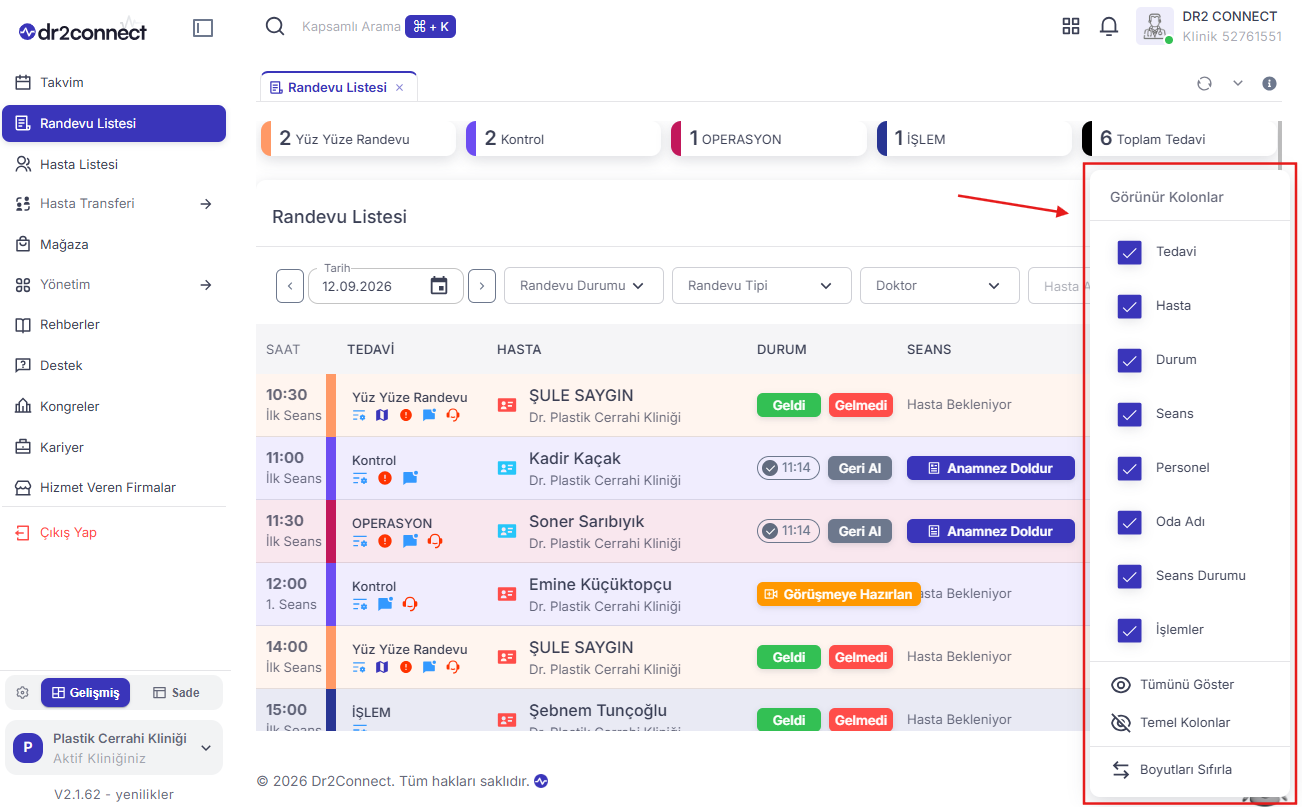This screenshot has width=1302, height=807.
Task: Expand the Plastik Cerrahi Kliniği clinic selector
Action: [x=114, y=747]
